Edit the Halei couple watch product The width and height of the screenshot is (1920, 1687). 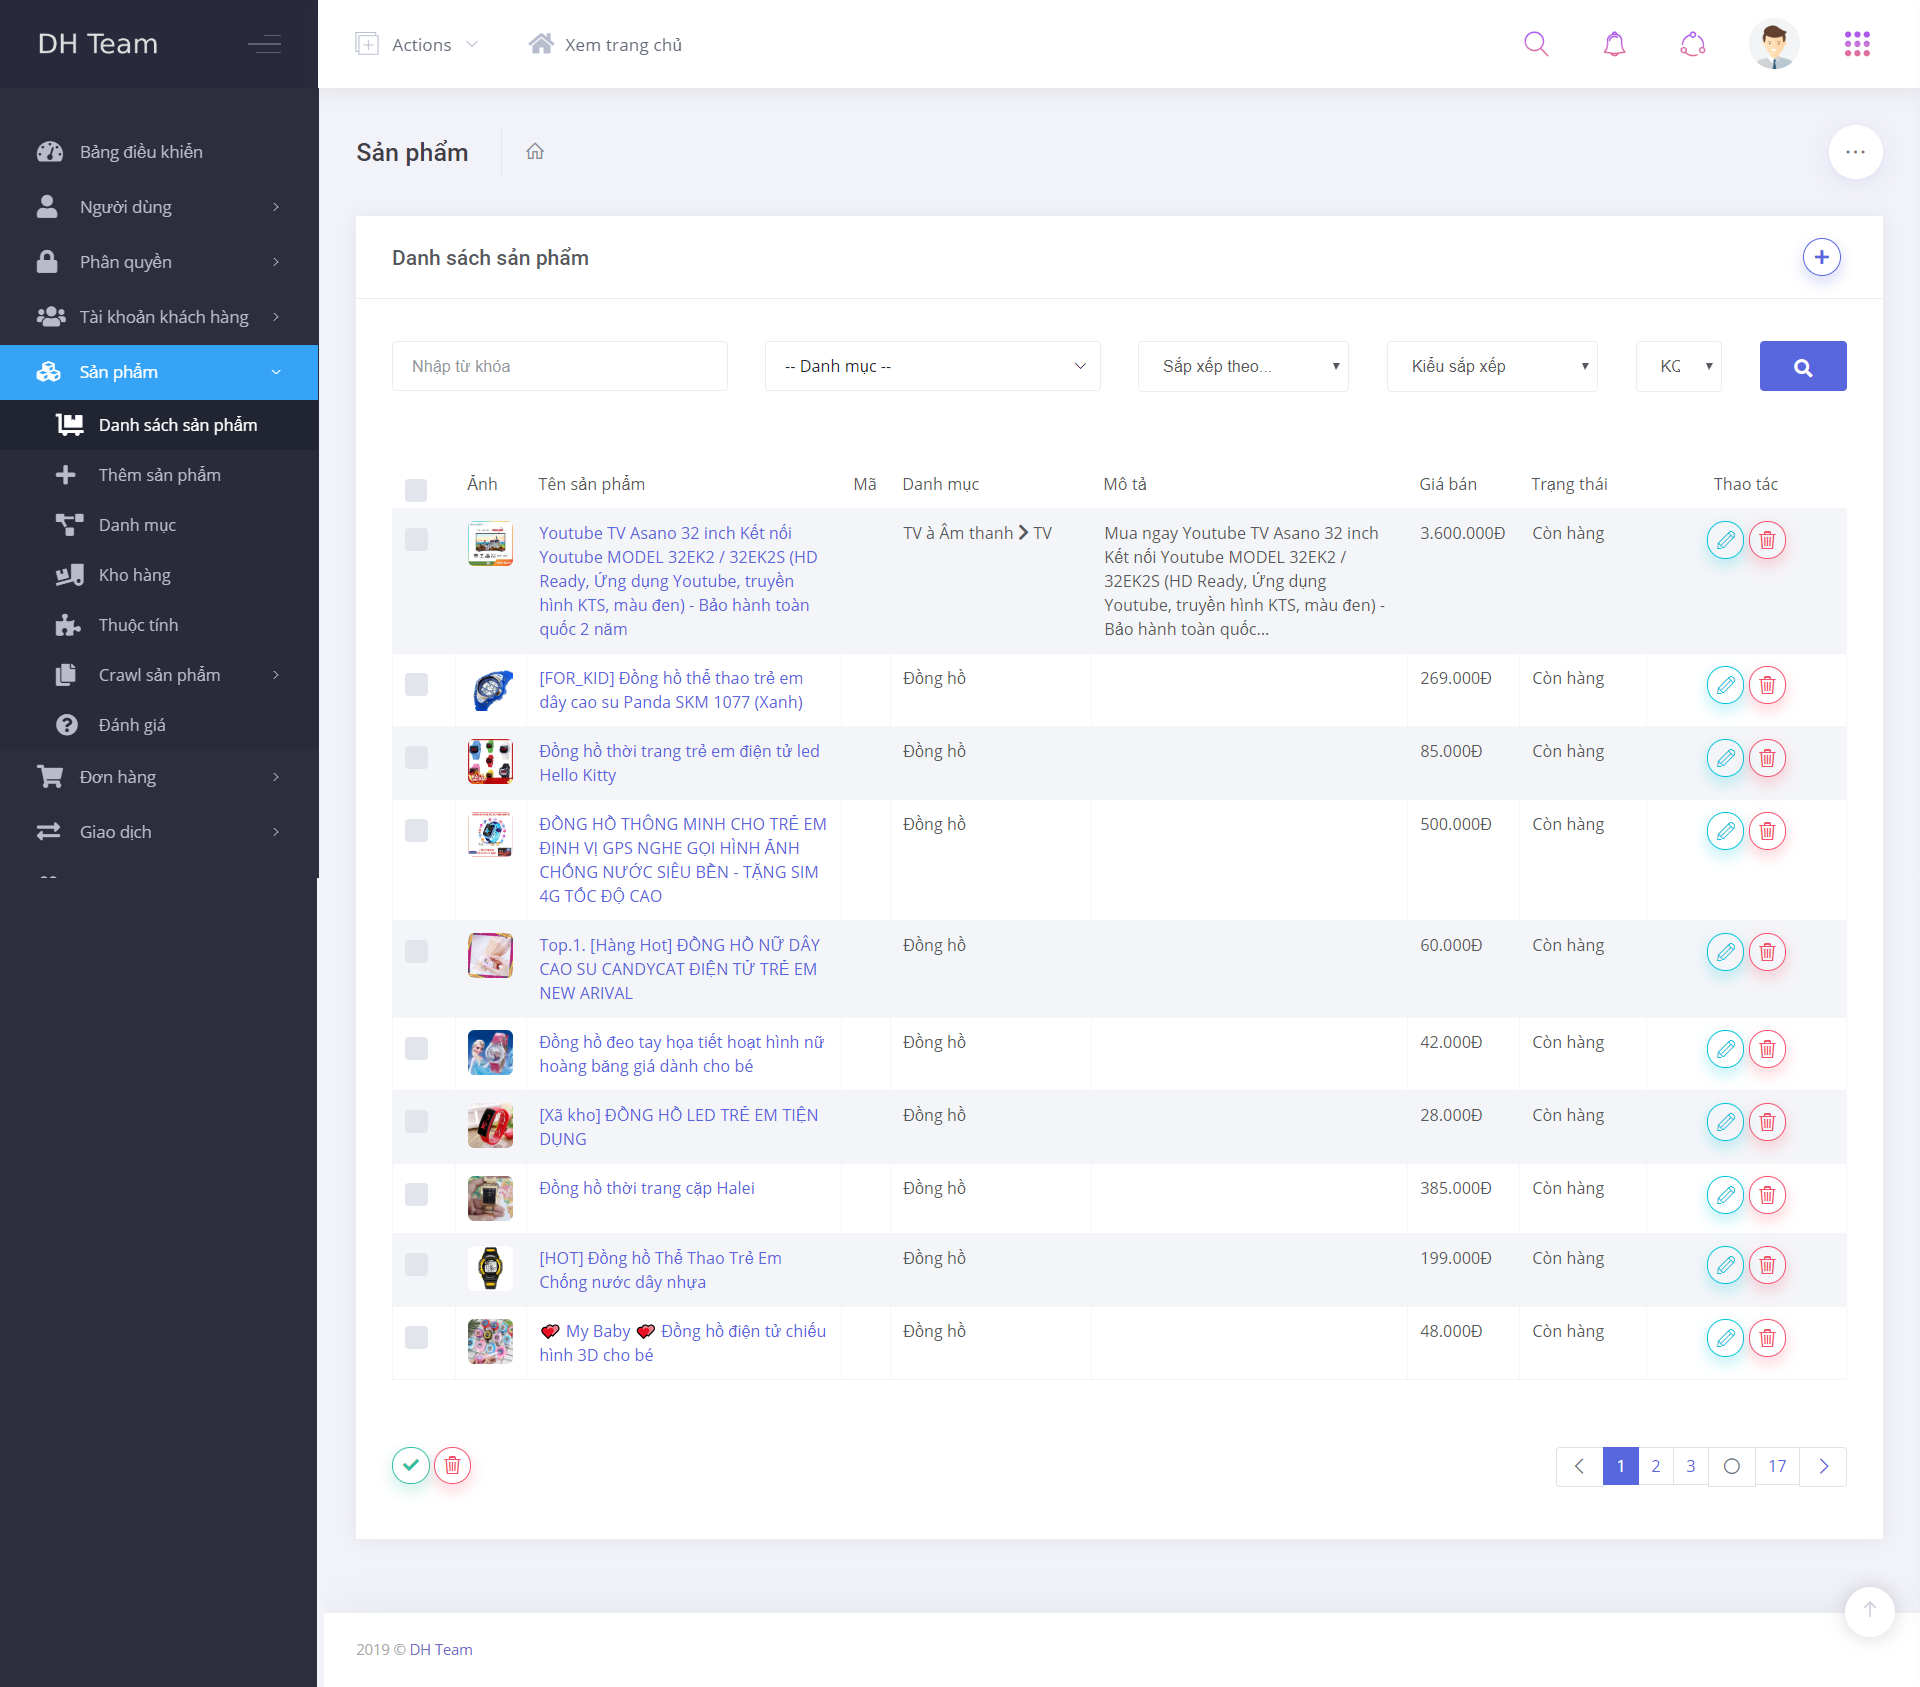pyautogui.click(x=1725, y=1195)
